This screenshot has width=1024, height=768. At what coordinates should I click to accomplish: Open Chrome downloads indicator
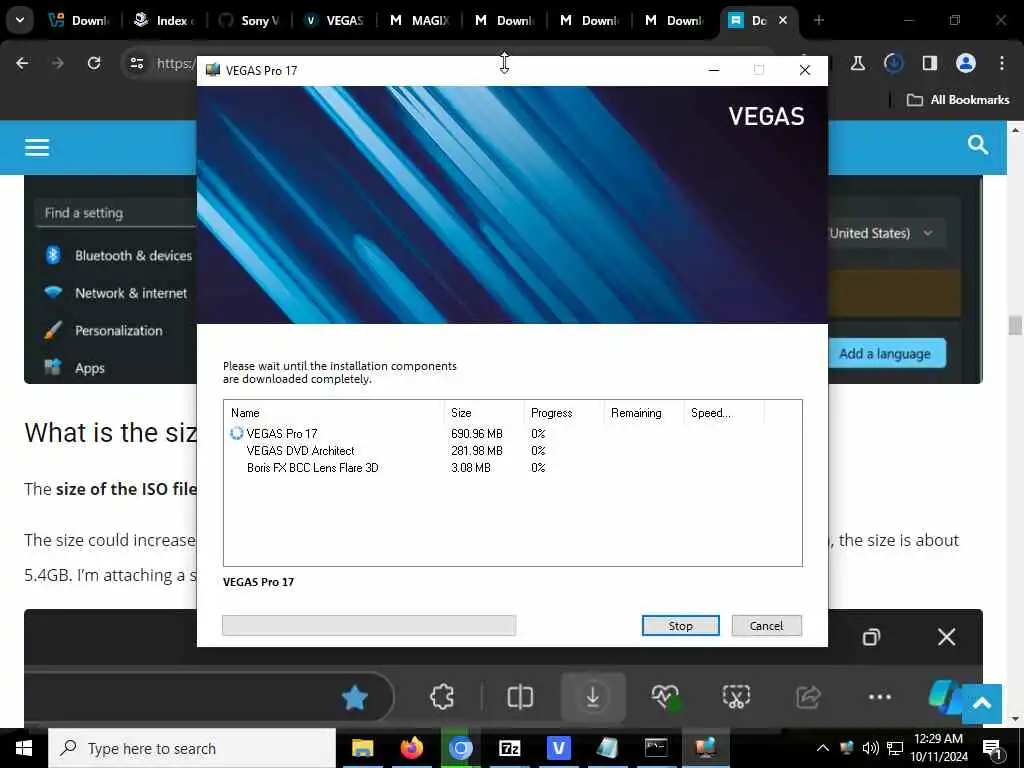point(893,63)
